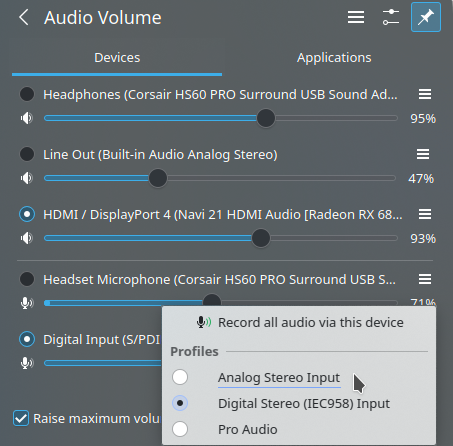Click the Headphones (Corsair HS60 PRO) device name
The image size is (453, 446).
[220, 95]
